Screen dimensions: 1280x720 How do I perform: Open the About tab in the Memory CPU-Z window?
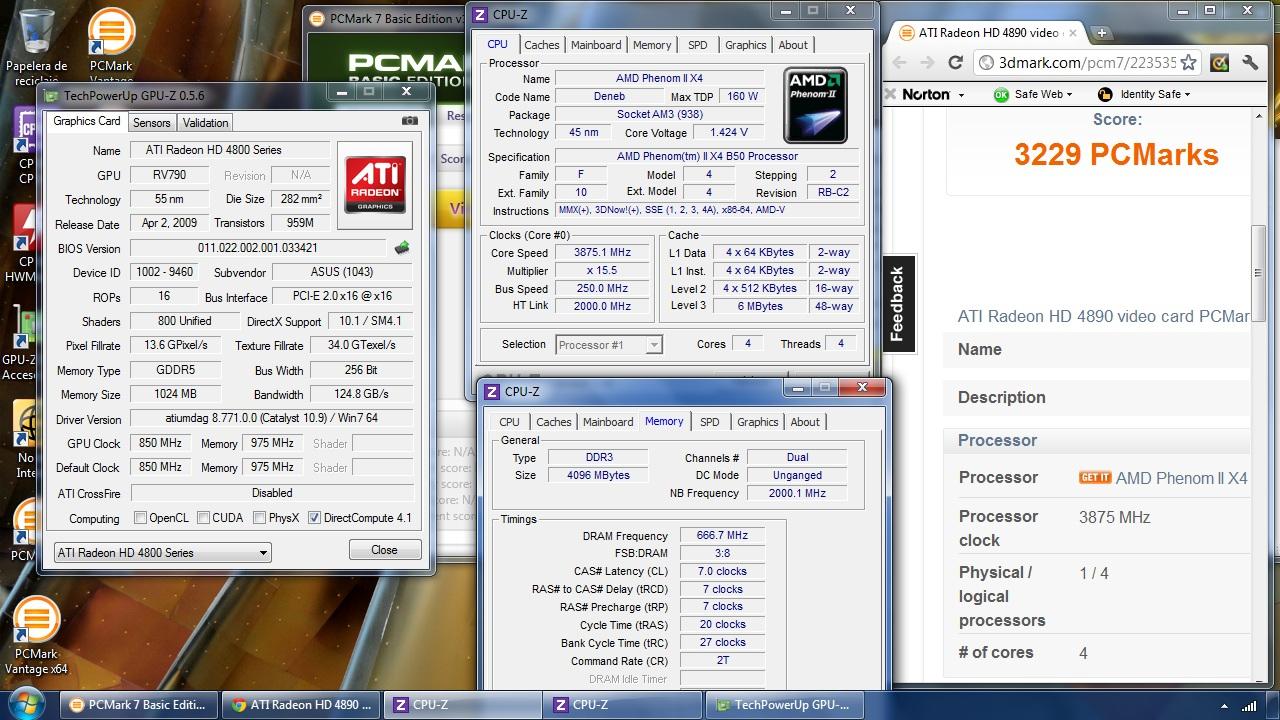(805, 422)
